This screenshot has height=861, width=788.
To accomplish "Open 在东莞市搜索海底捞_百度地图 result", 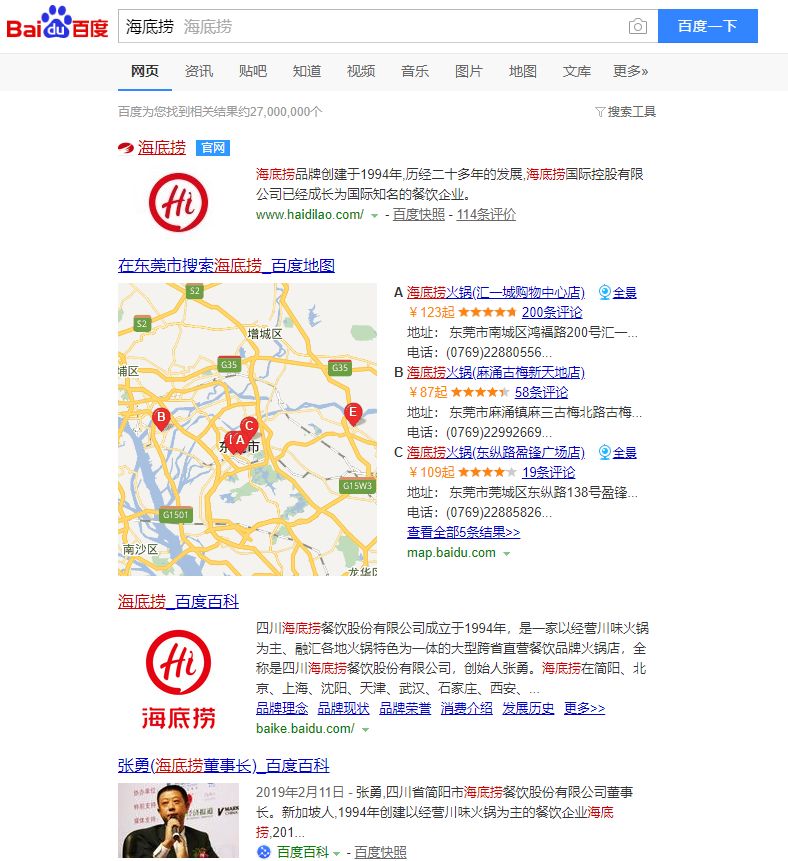I will (226, 266).
